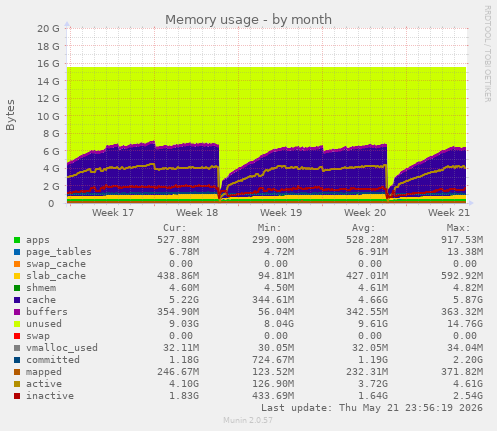Click the navy committed legend swatch
This screenshot has width=497, height=431.
17,360
